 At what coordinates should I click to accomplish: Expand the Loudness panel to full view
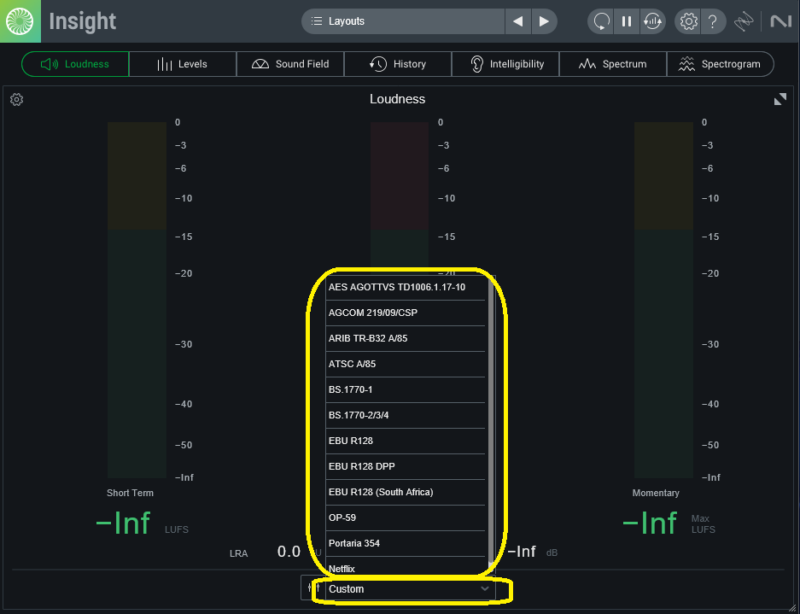point(780,99)
